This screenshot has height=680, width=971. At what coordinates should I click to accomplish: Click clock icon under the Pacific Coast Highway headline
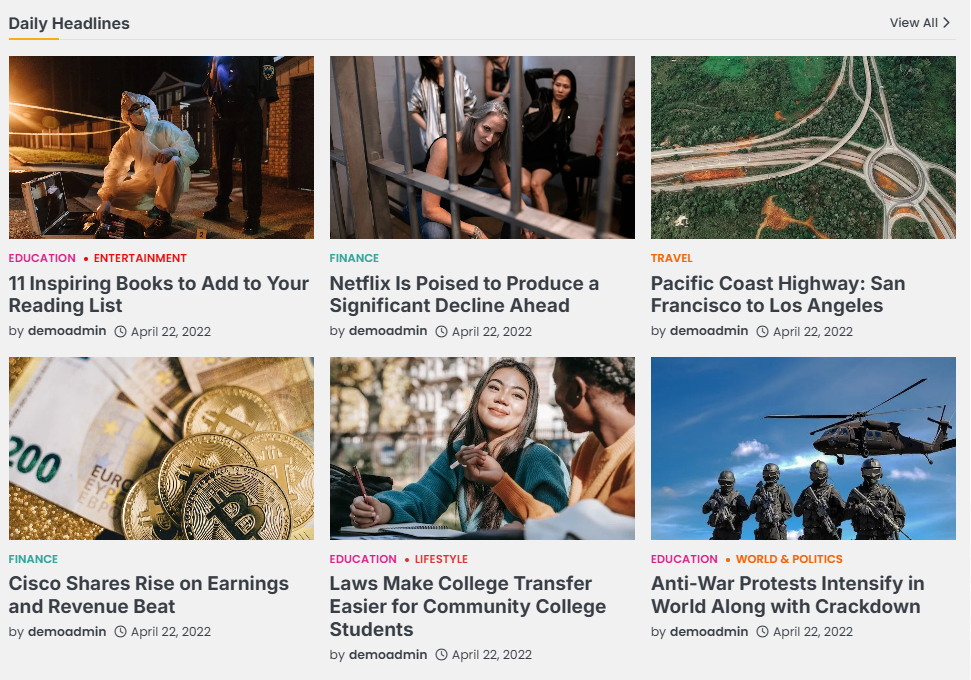(763, 331)
